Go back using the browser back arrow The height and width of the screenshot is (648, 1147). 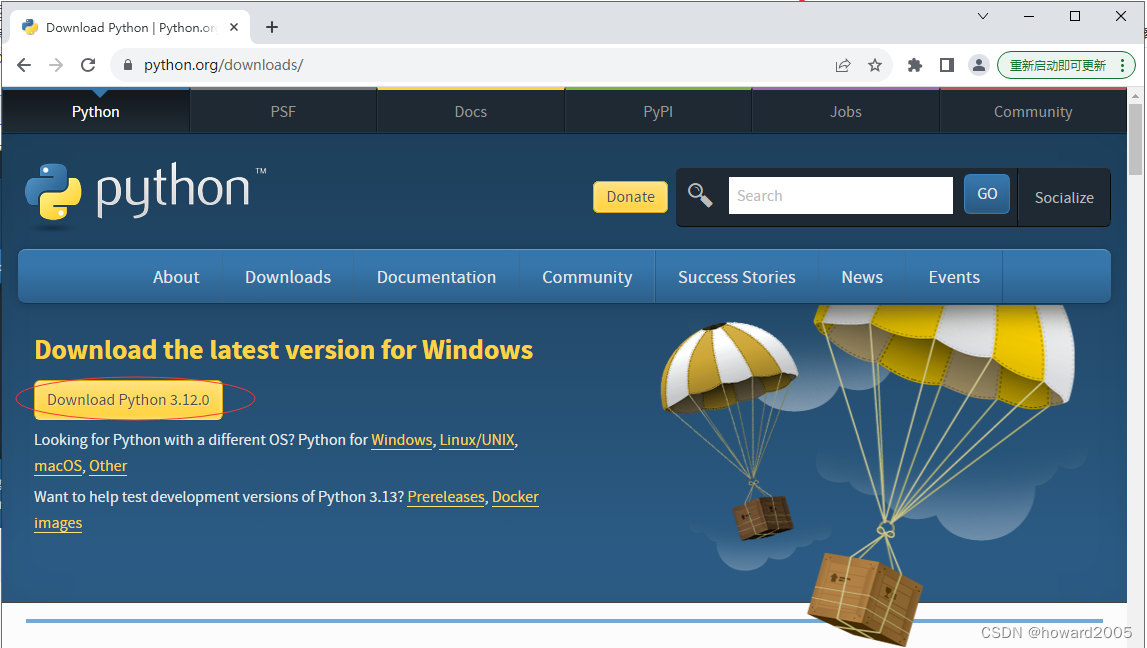[x=24, y=65]
